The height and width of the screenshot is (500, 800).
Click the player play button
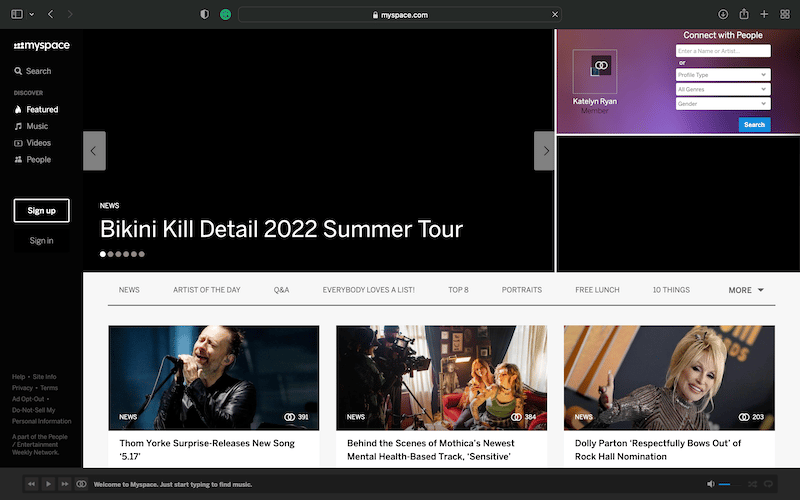coord(48,484)
